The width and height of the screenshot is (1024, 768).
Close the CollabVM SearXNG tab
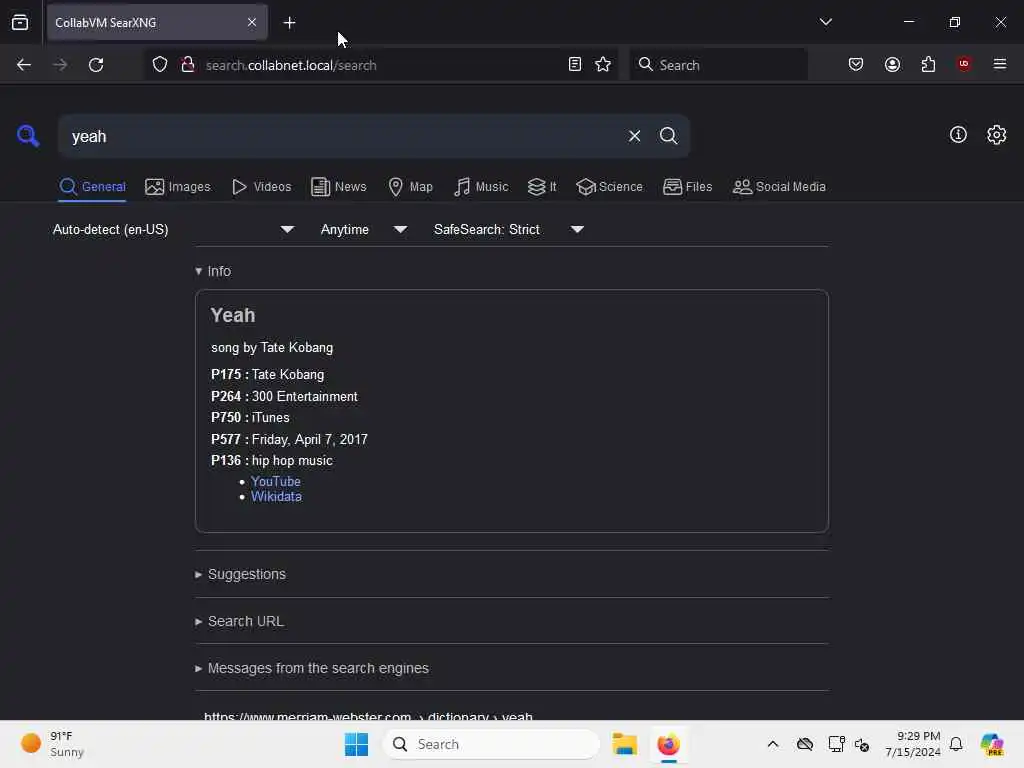coord(252,22)
